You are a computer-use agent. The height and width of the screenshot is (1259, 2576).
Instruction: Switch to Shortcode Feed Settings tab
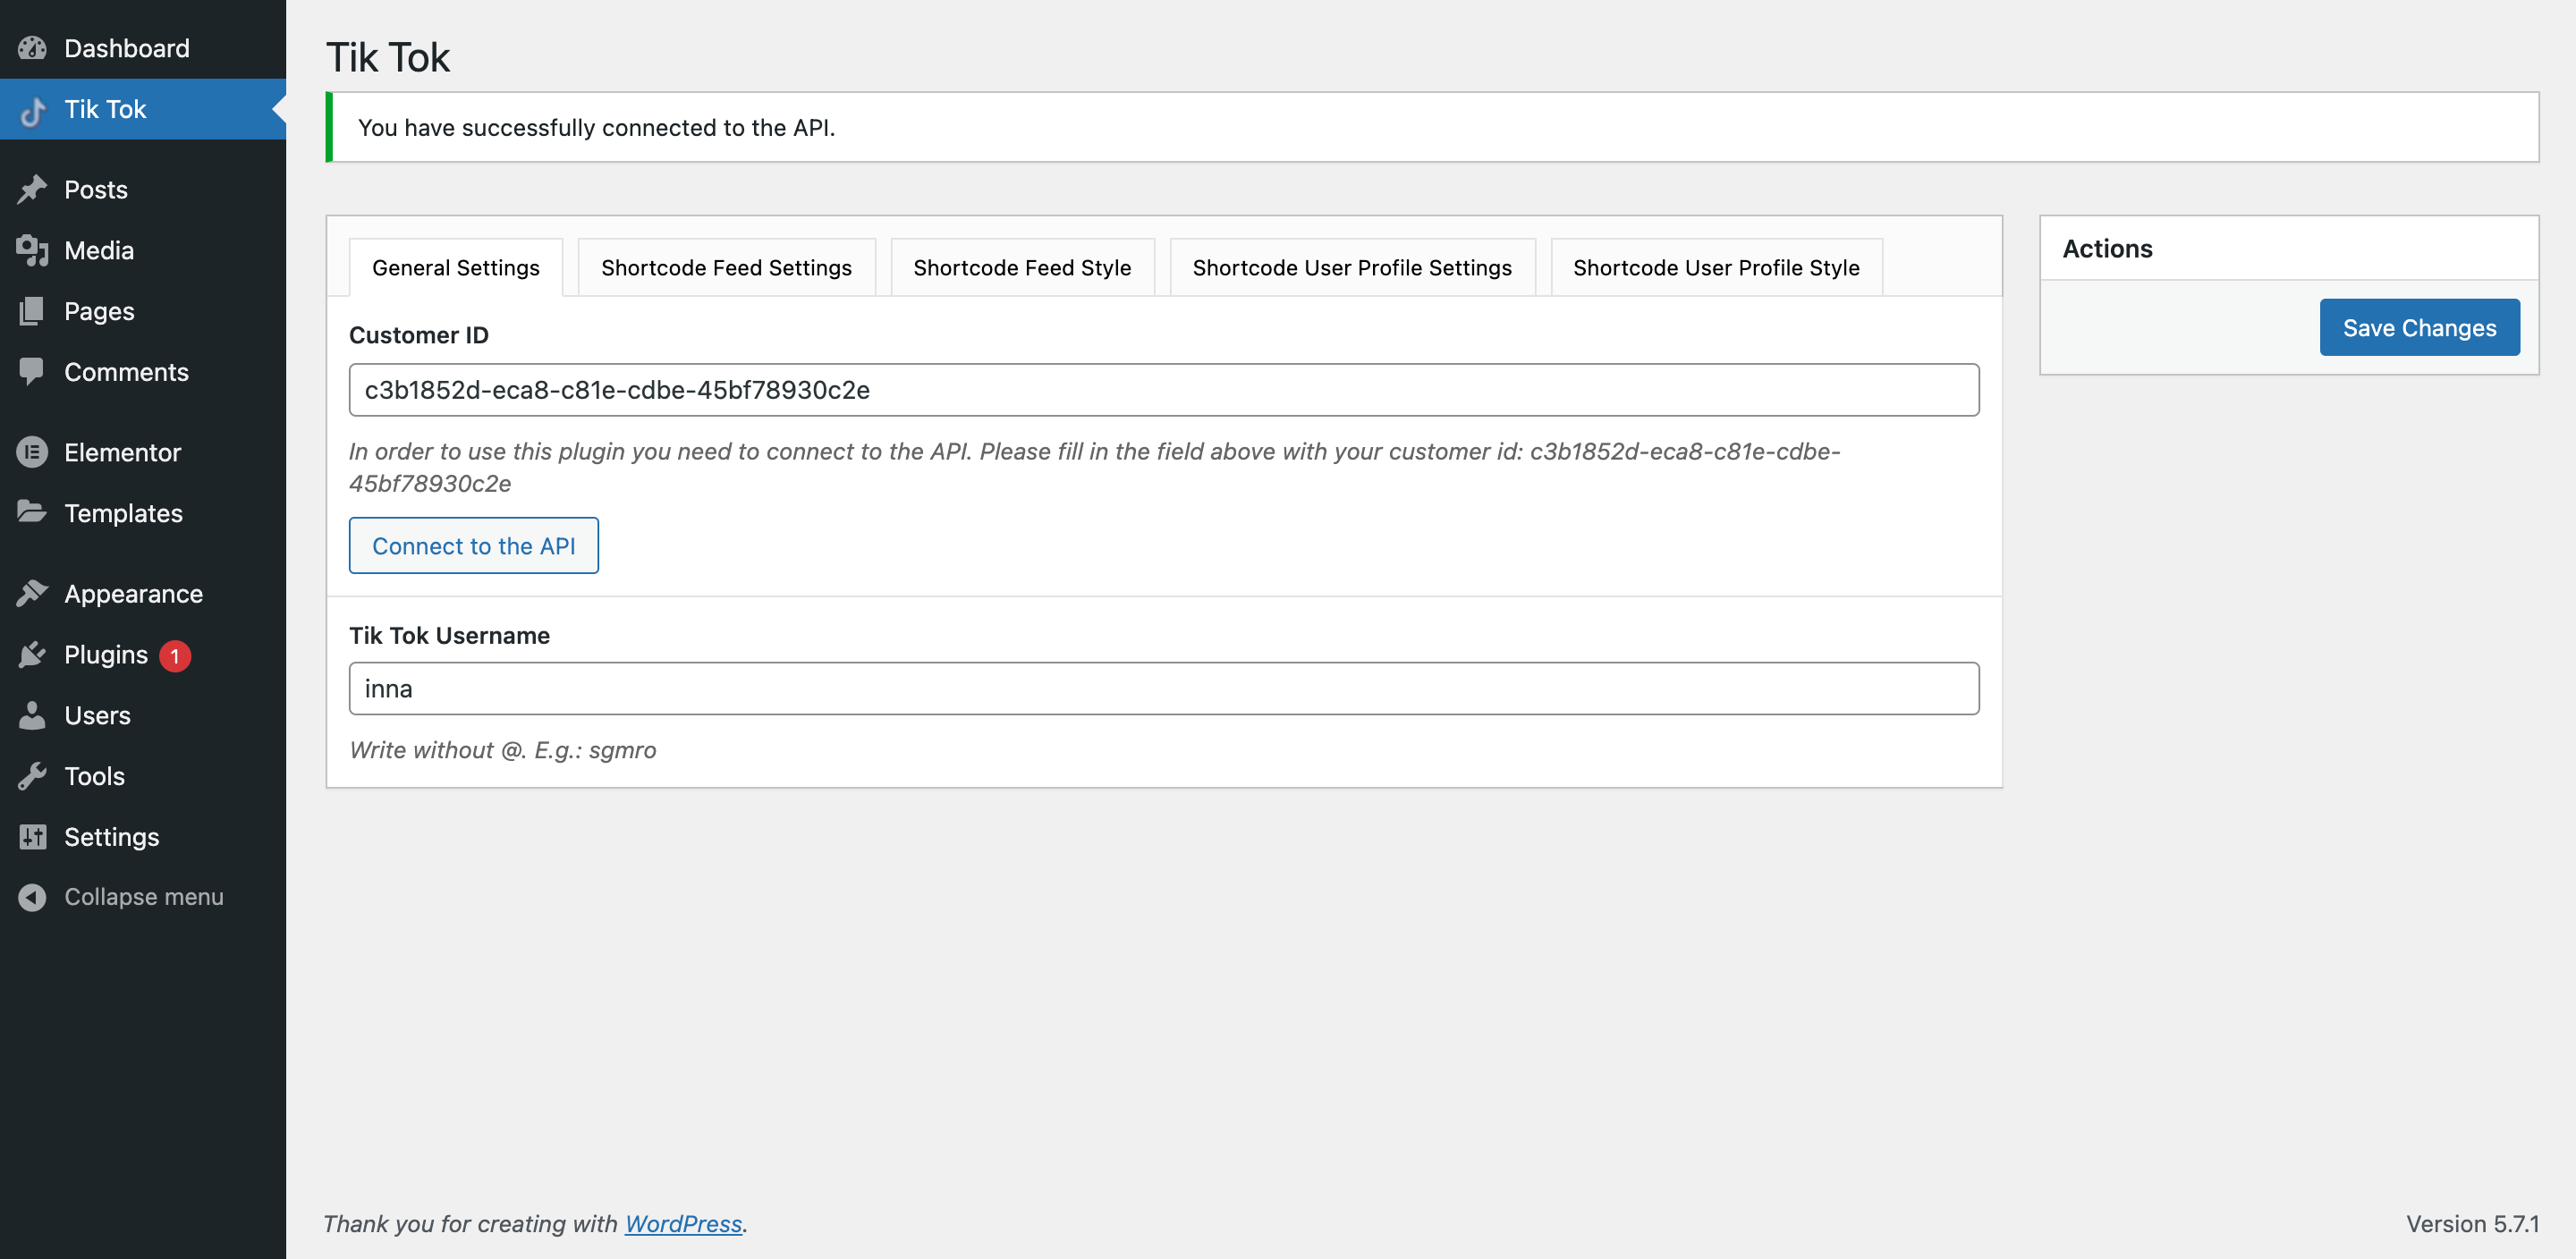click(727, 267)
